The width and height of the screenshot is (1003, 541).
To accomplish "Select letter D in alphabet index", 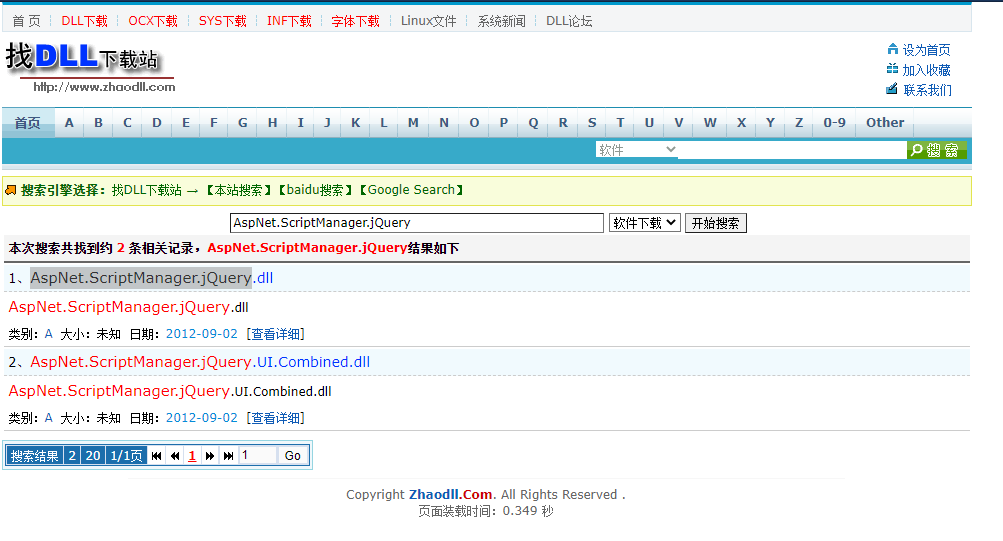I will 157,123.
